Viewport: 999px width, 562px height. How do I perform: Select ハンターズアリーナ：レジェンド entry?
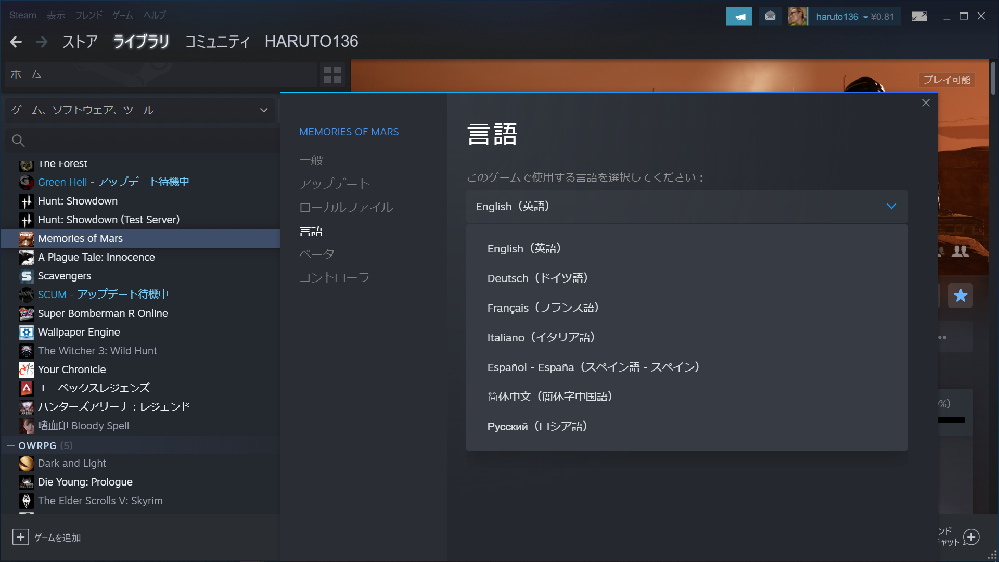pyautogui.click(x=140, y=407)
